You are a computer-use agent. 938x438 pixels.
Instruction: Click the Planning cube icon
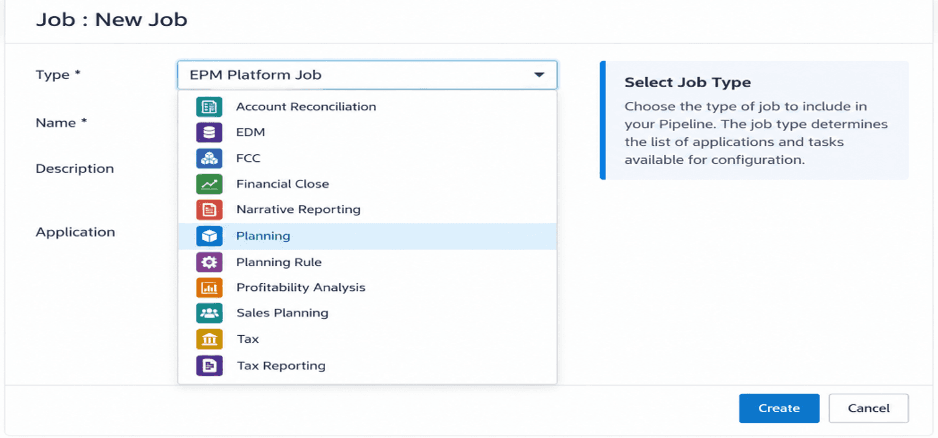pos(209,236)
